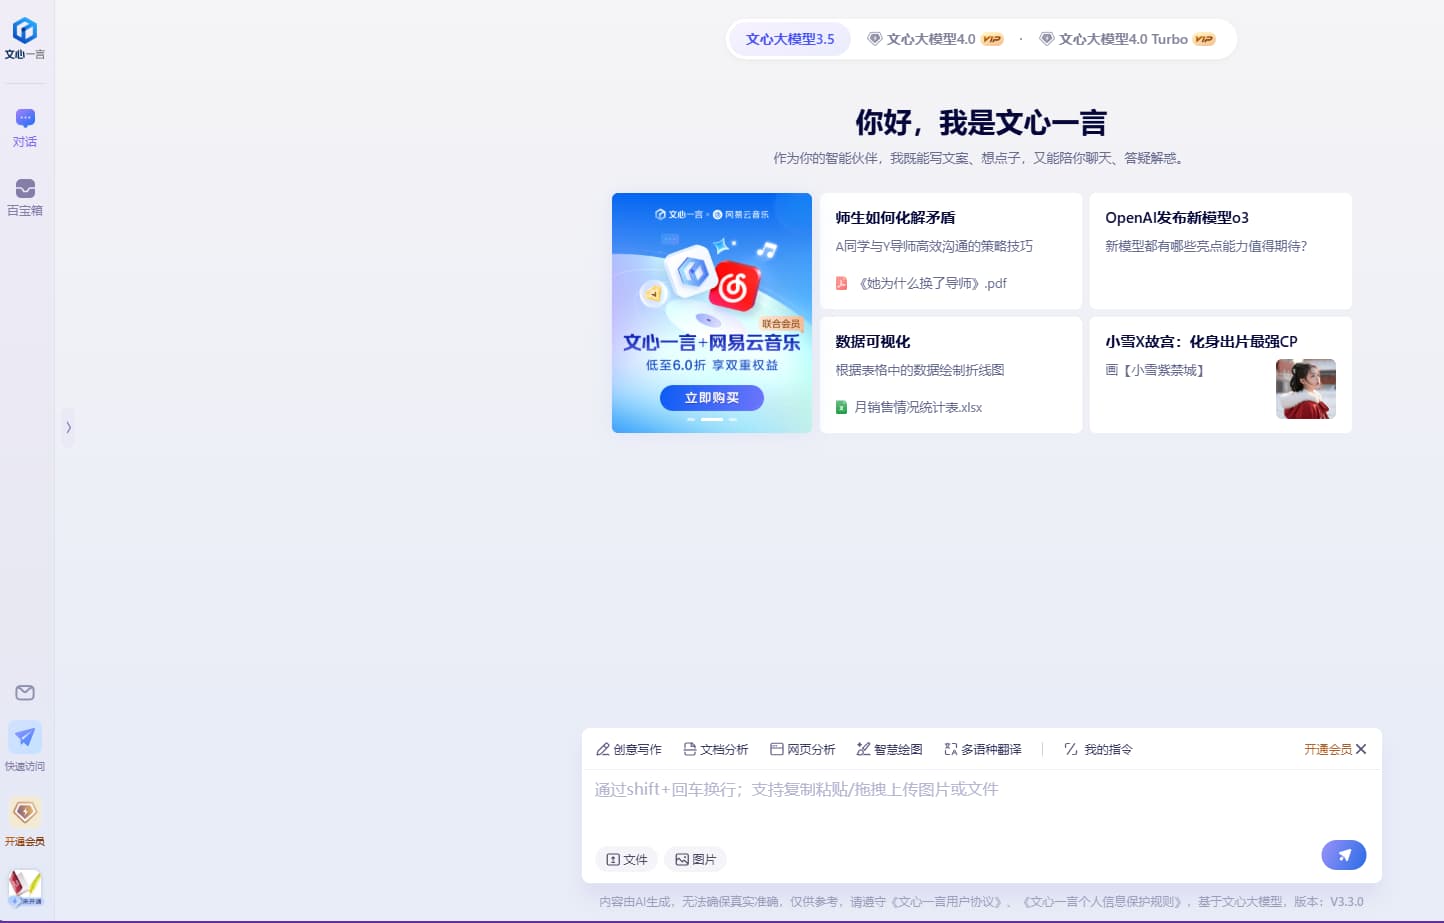Click the 立即购买 button on the banner
The height and width of the screenshot is (923, 1444).
712,398
